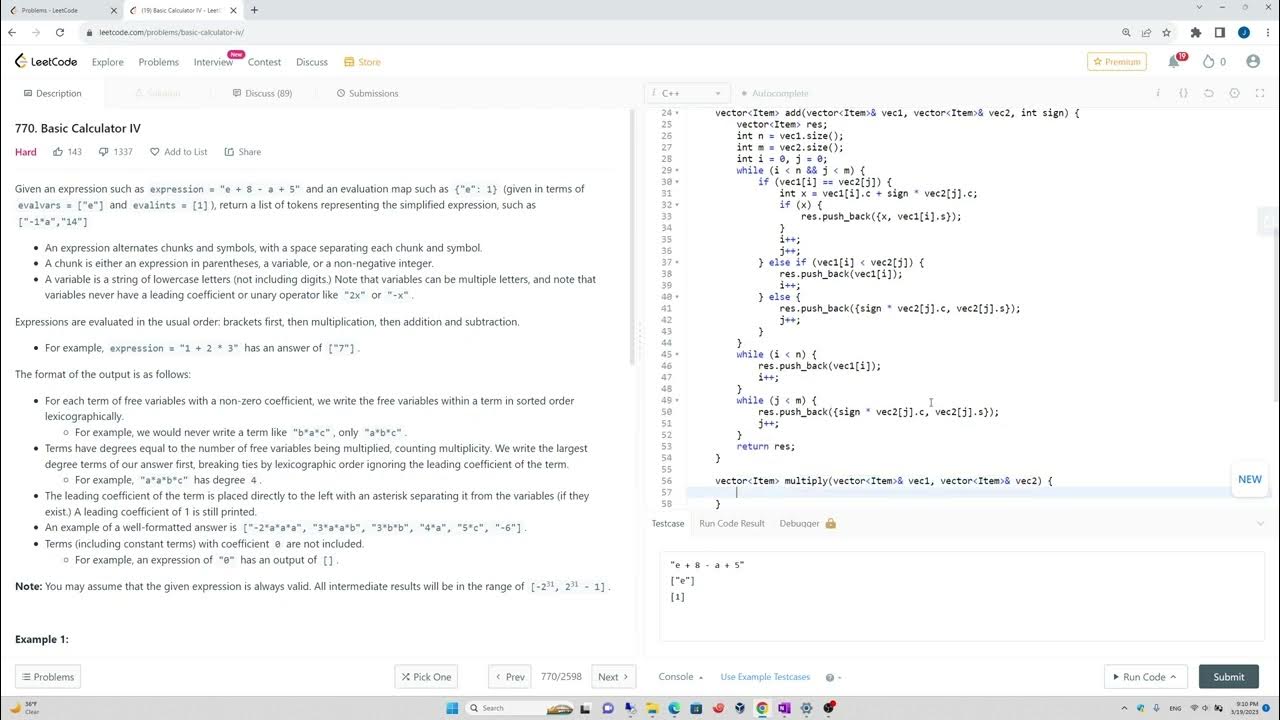Collapse the testcase panel chevron

(x=1260, y=523)
